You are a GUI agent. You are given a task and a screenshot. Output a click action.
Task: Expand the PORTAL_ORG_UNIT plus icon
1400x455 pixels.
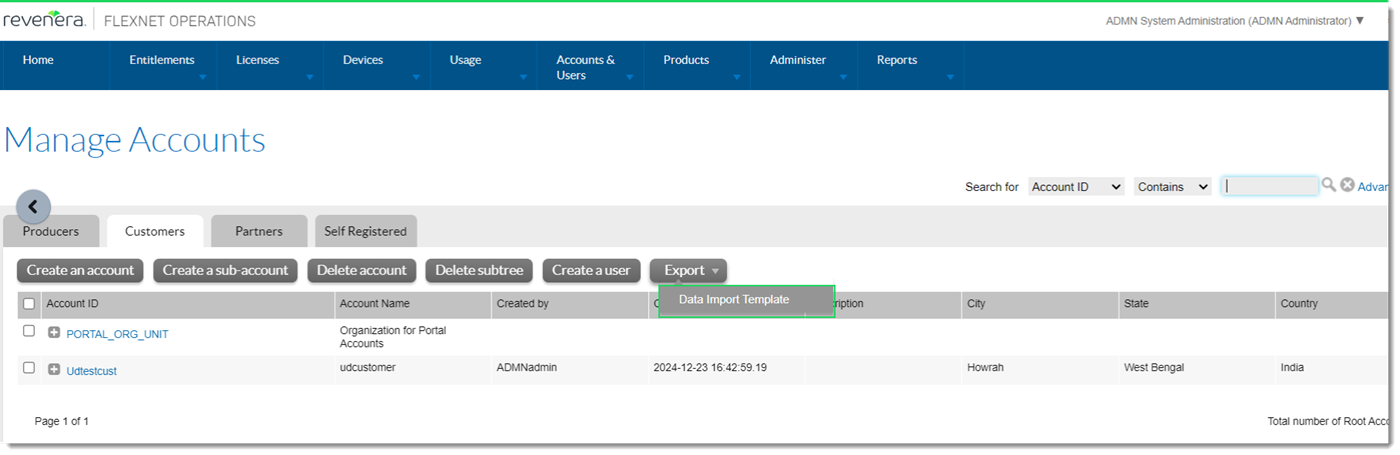coord(54,332)
